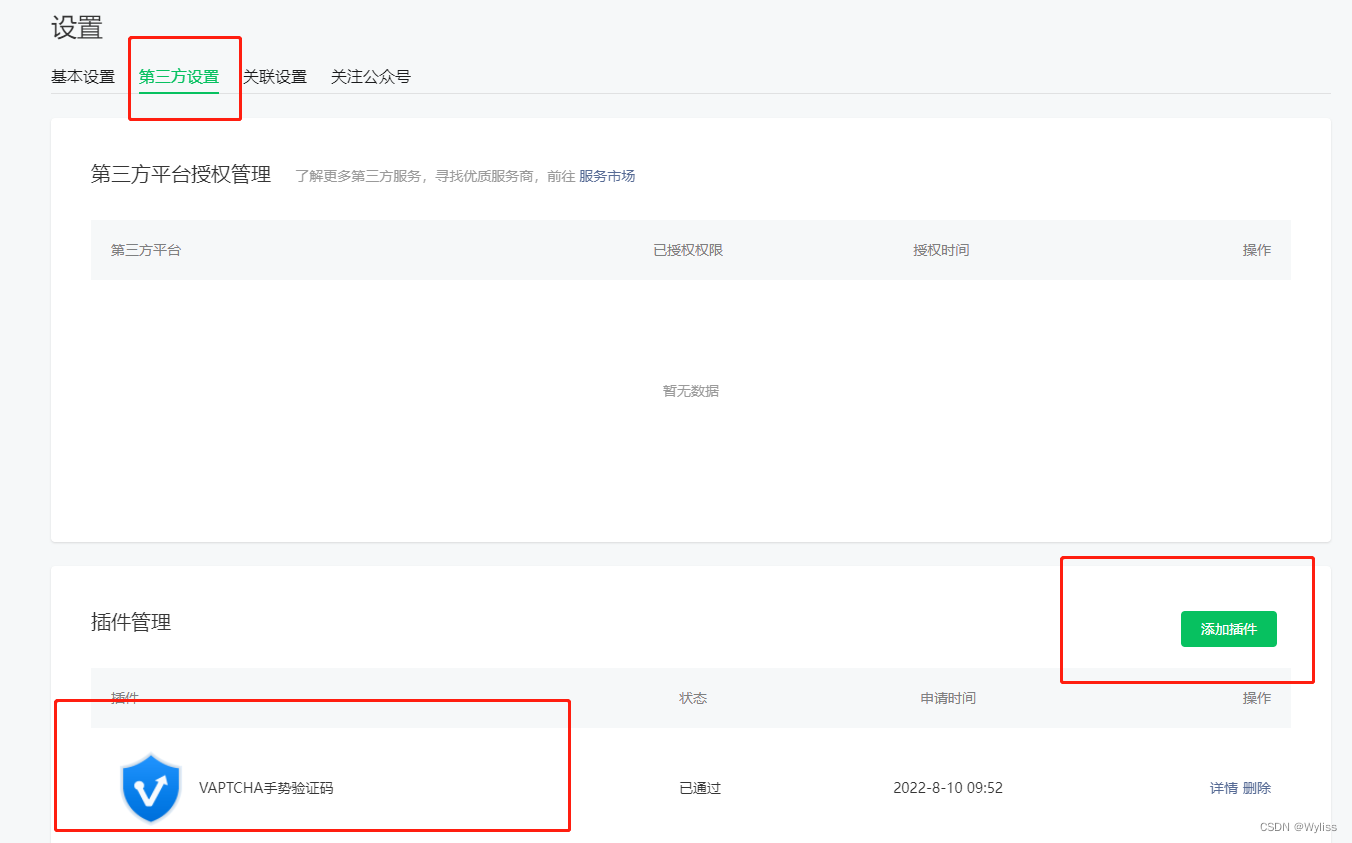Click the 申请时间 column header
This screenshot has height=843, width=1352.
948,698
